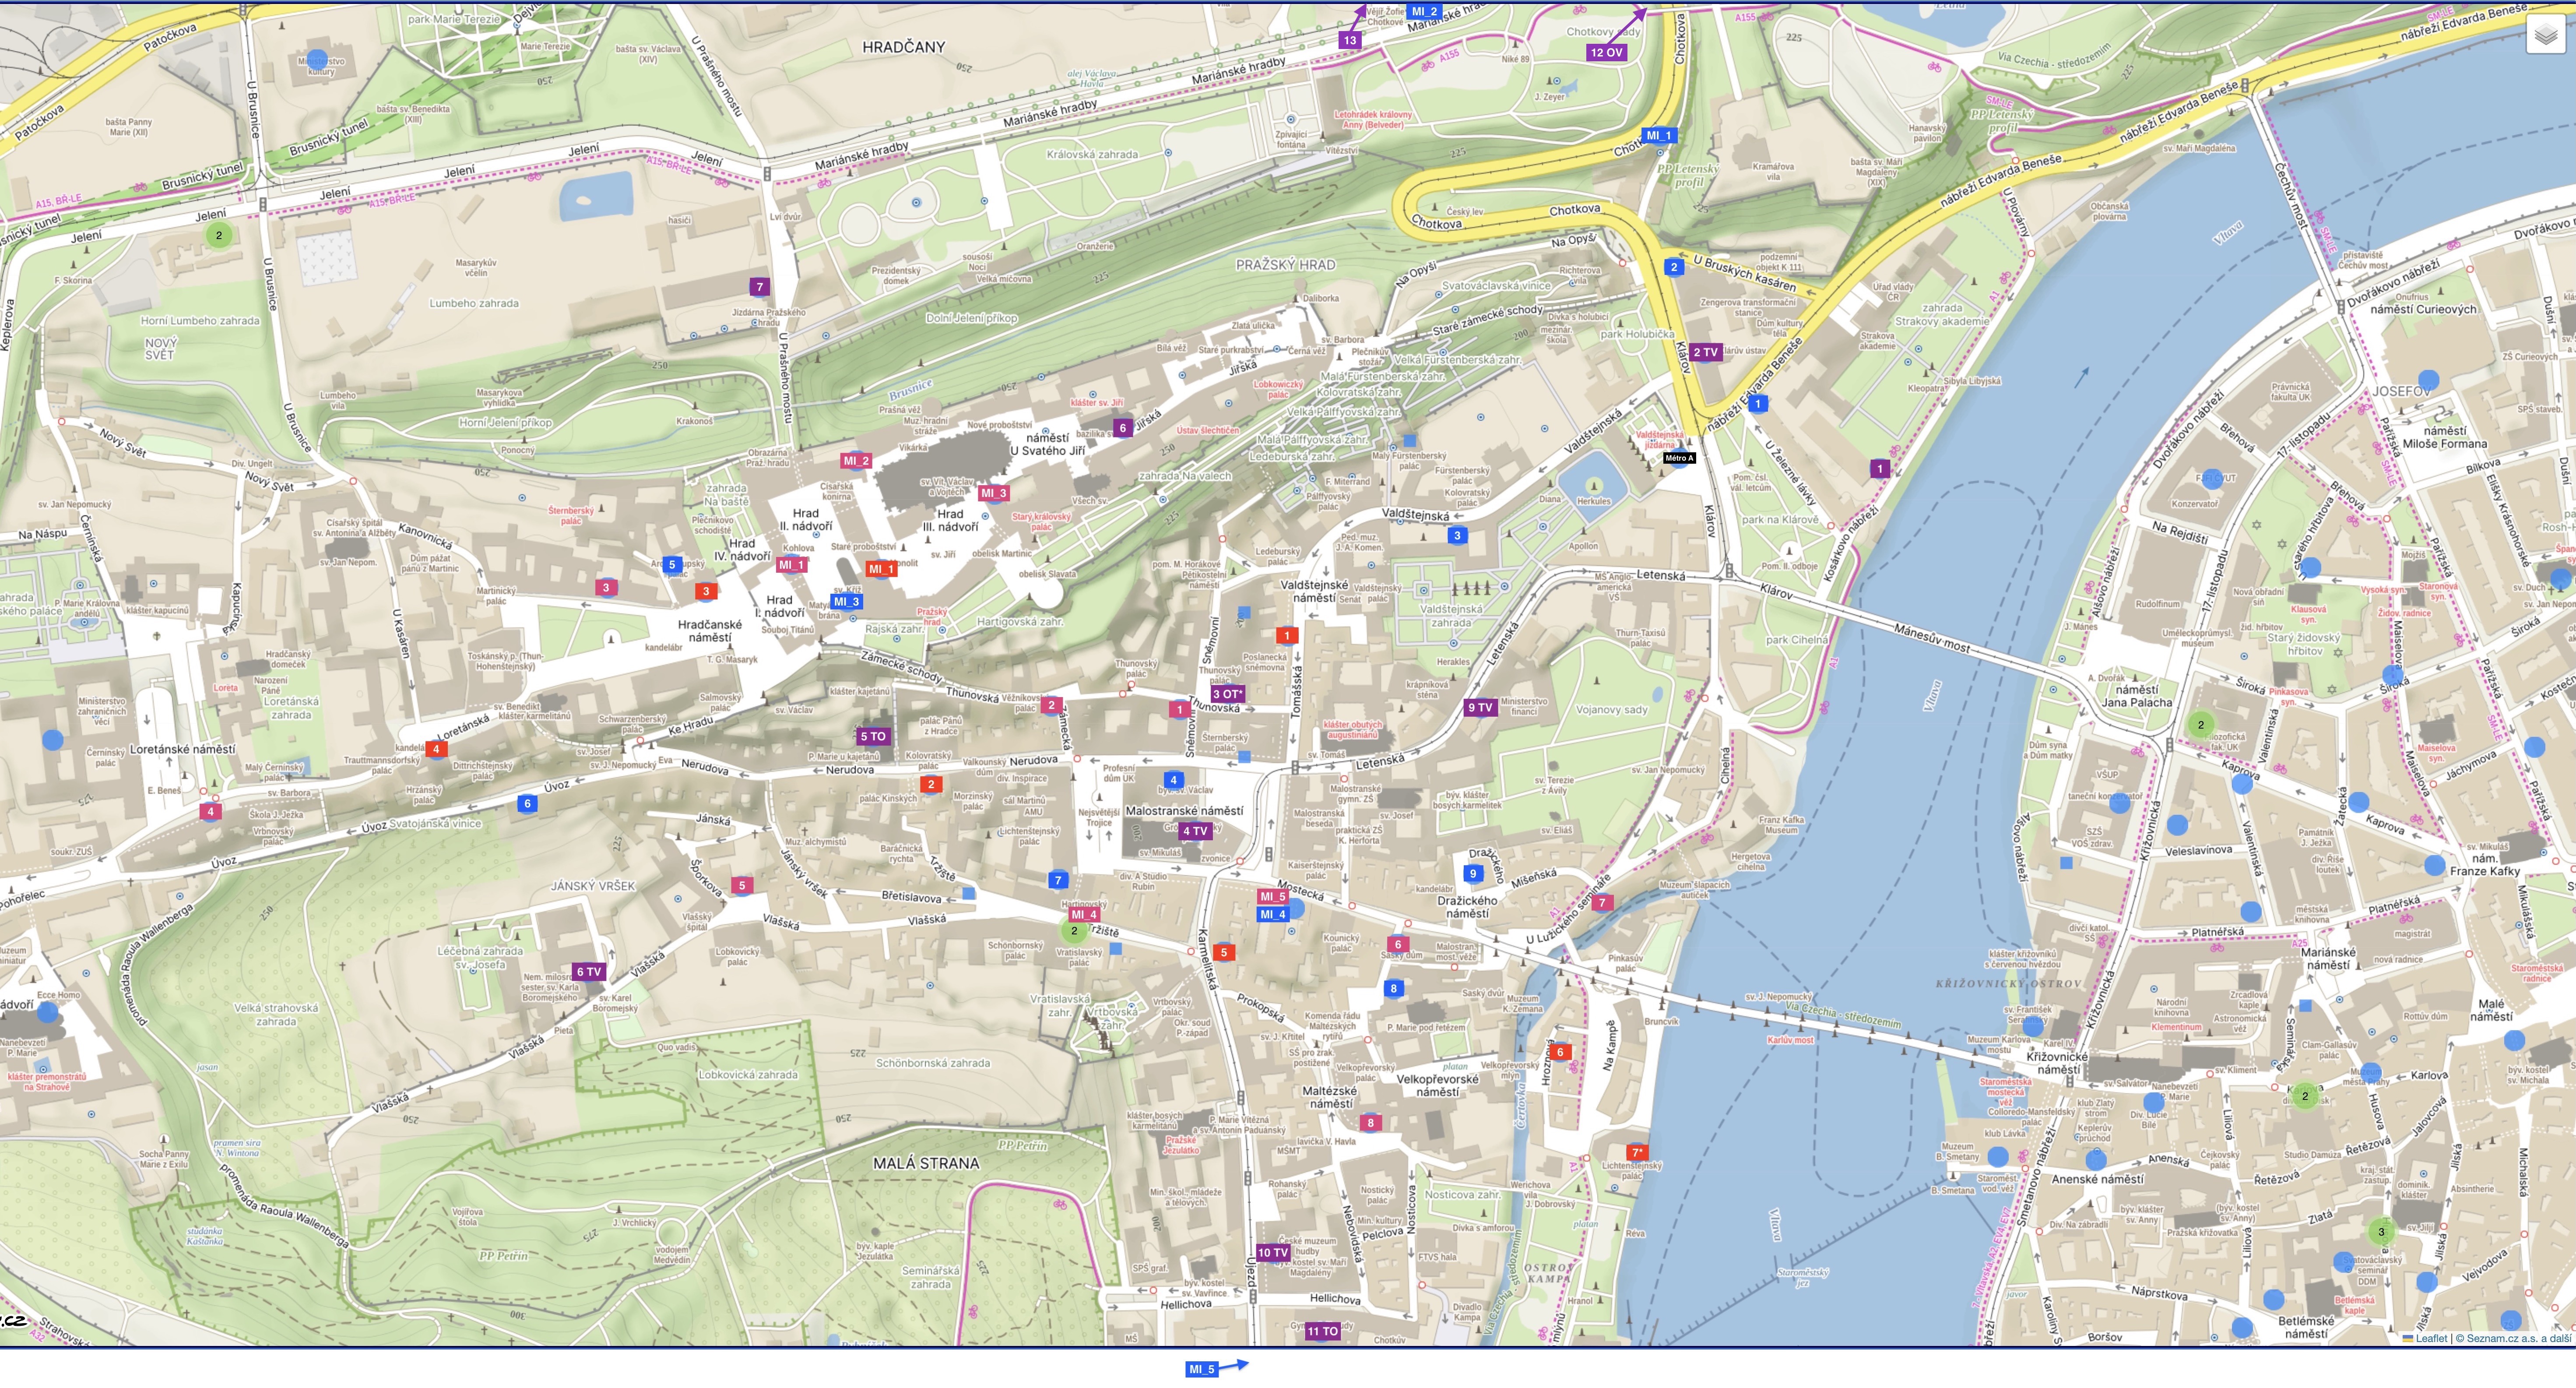
Task: Click the red marker 3 by Hradčanské náměstí
Action: pos(706,591)
